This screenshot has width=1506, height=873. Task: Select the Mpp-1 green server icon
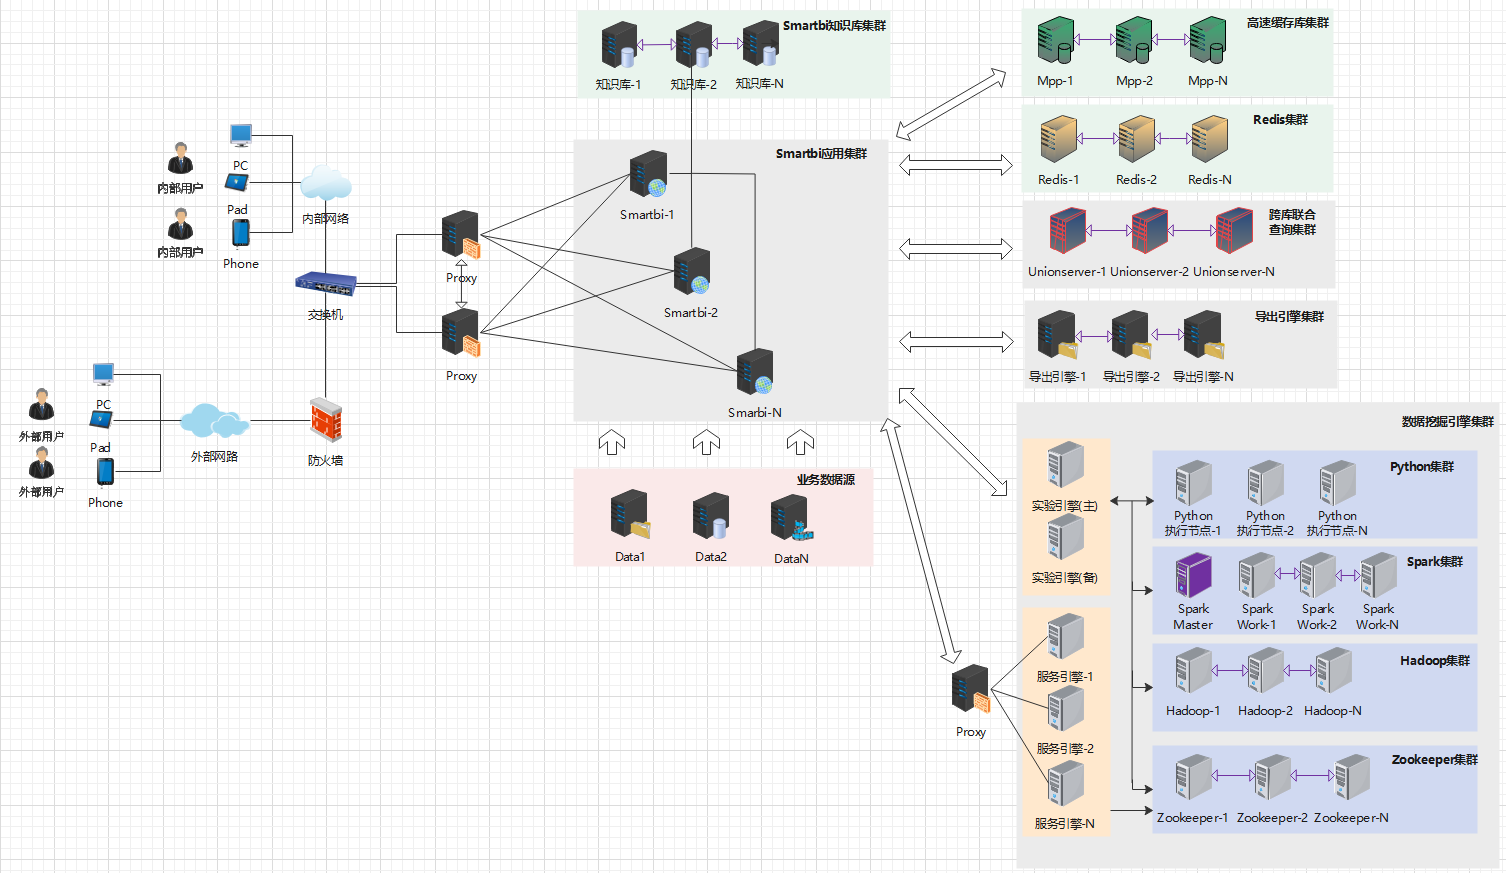(x=1055, y=41)
